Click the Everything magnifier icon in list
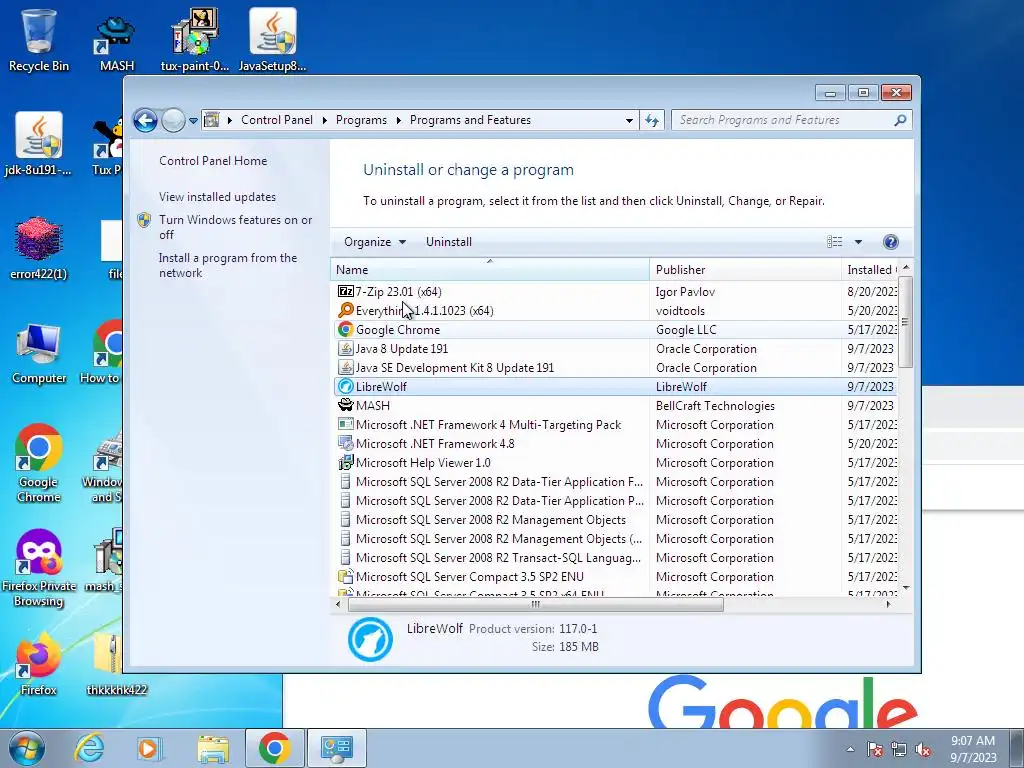Image resolution: width=1024 pixels, height=768 pixels. (345, 310)
